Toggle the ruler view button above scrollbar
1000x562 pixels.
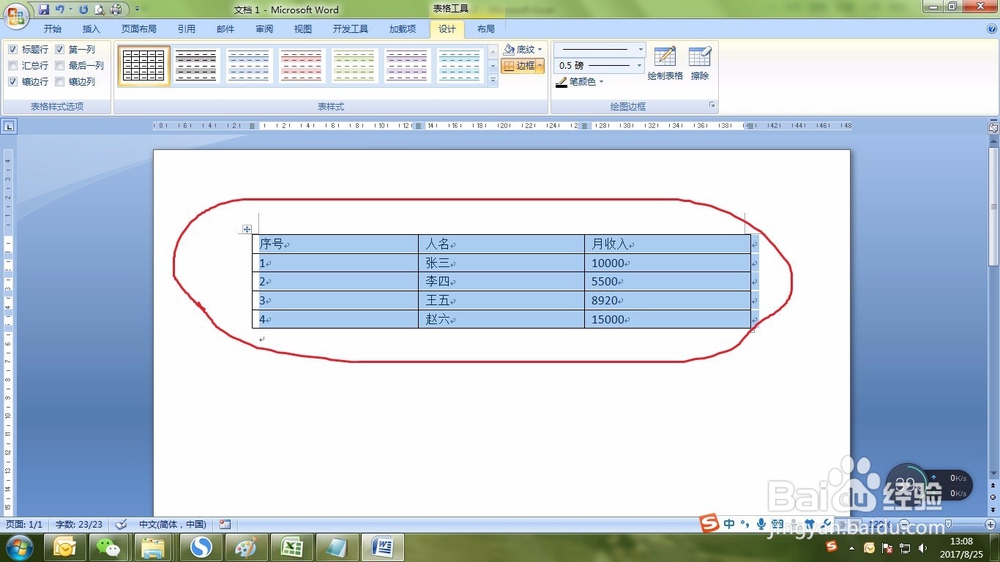coord(993,128)
